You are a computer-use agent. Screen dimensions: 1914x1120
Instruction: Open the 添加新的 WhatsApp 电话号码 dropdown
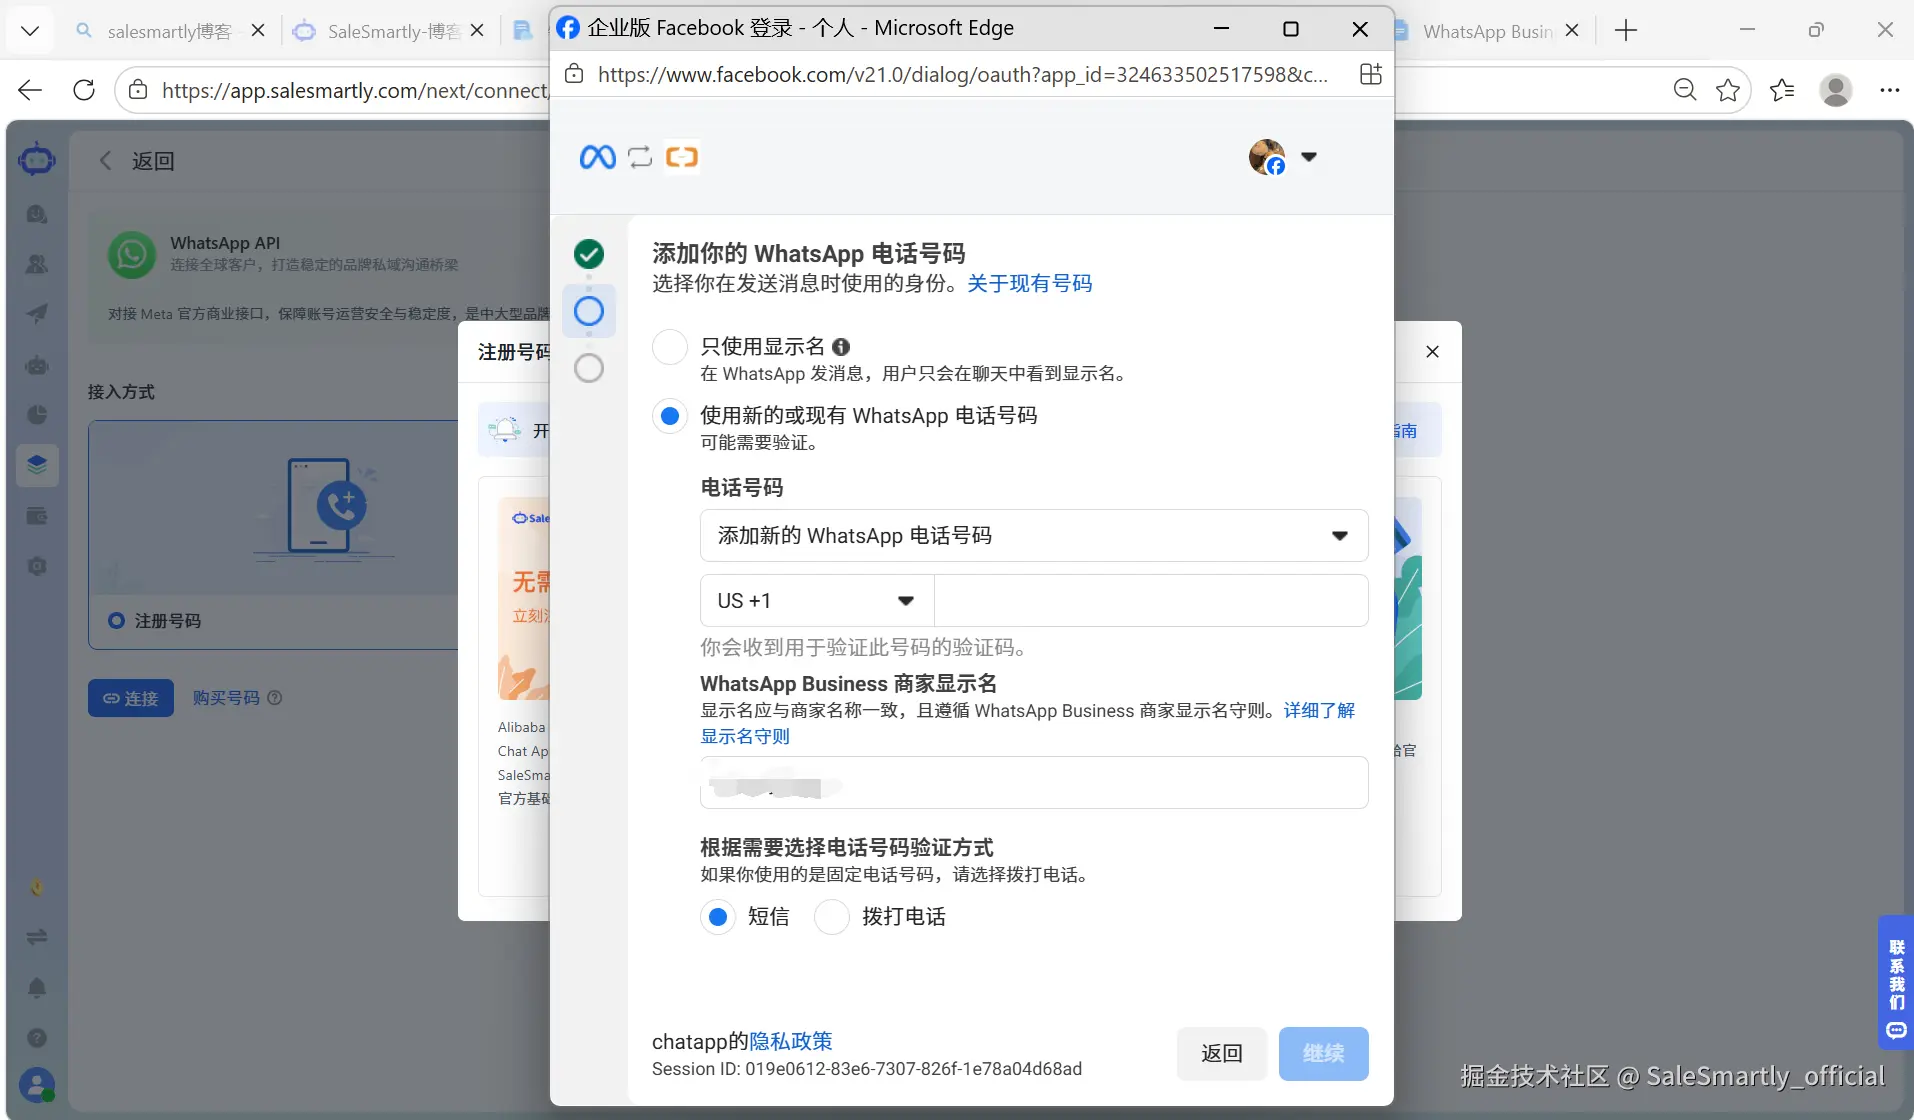pos(1034,536)
